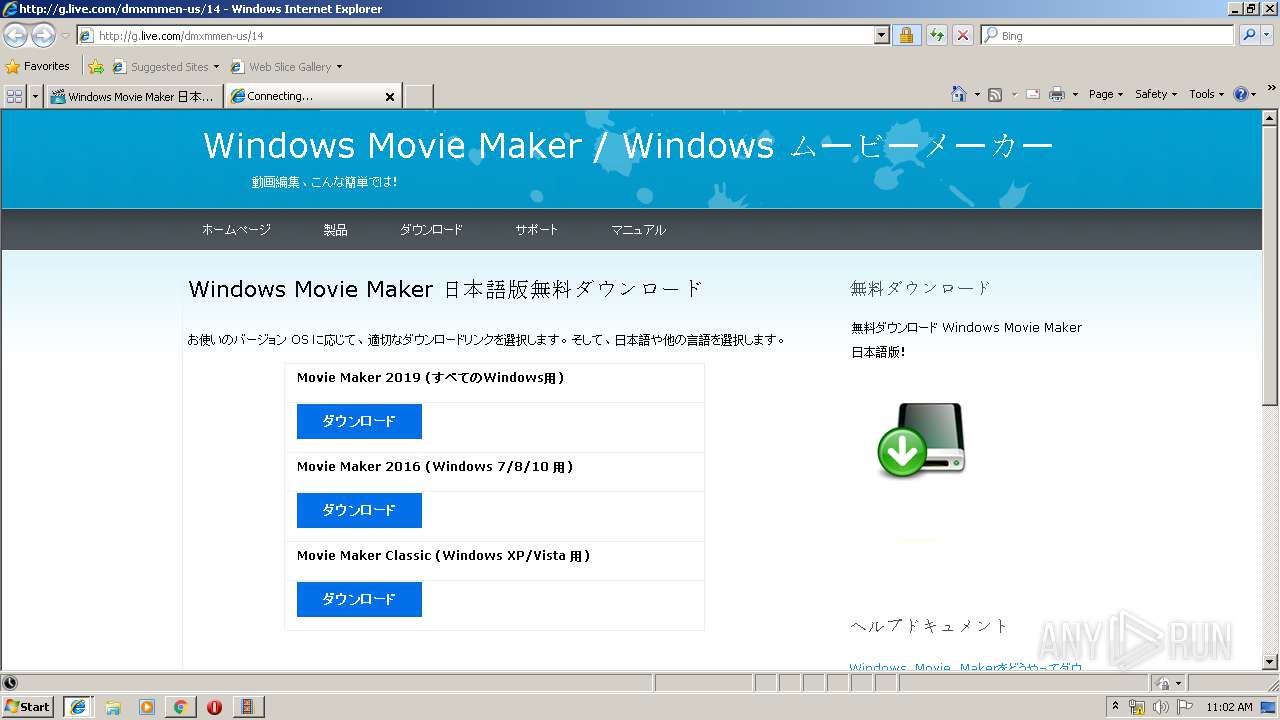Expand the address bar autocomplete dropdown

click(x=881, y=36)
